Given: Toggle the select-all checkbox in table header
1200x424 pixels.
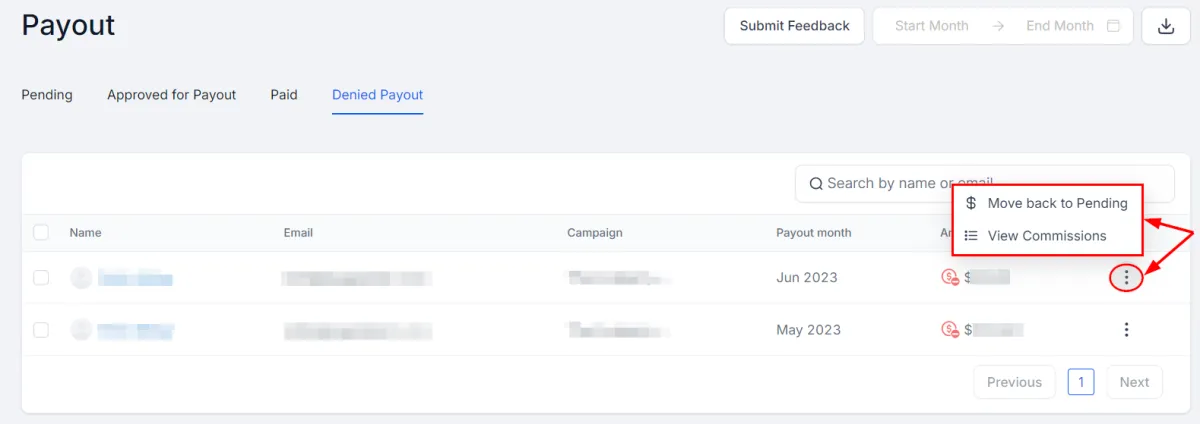Looking at the screenshot, I should point(41,232).
